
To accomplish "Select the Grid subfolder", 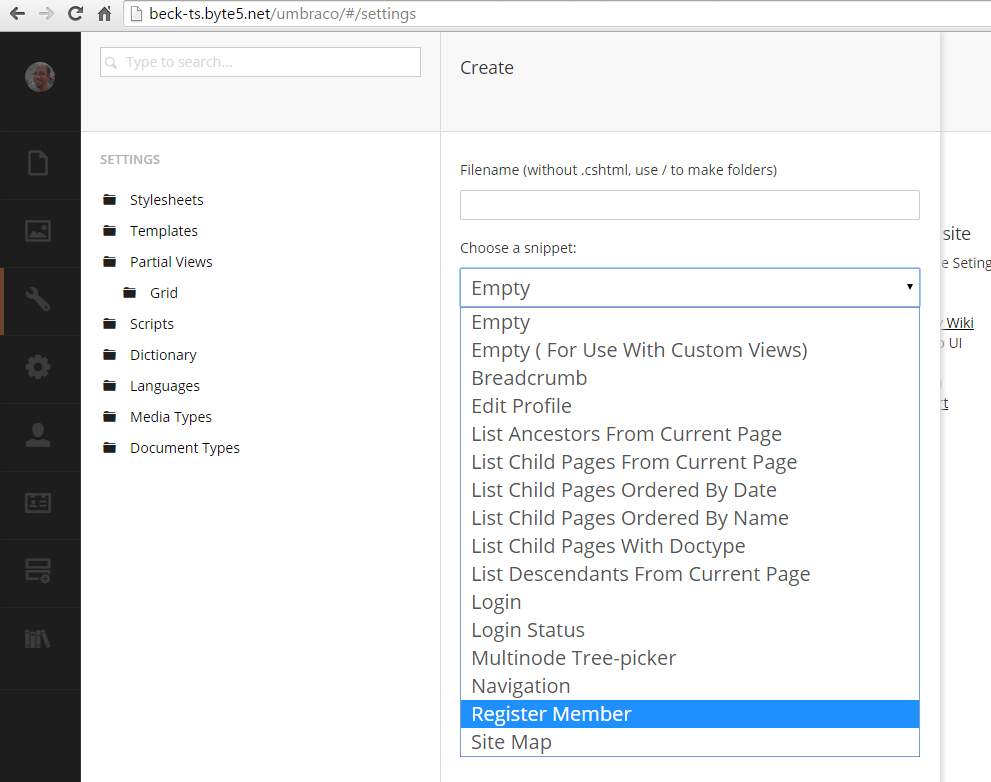I will 164,293.
